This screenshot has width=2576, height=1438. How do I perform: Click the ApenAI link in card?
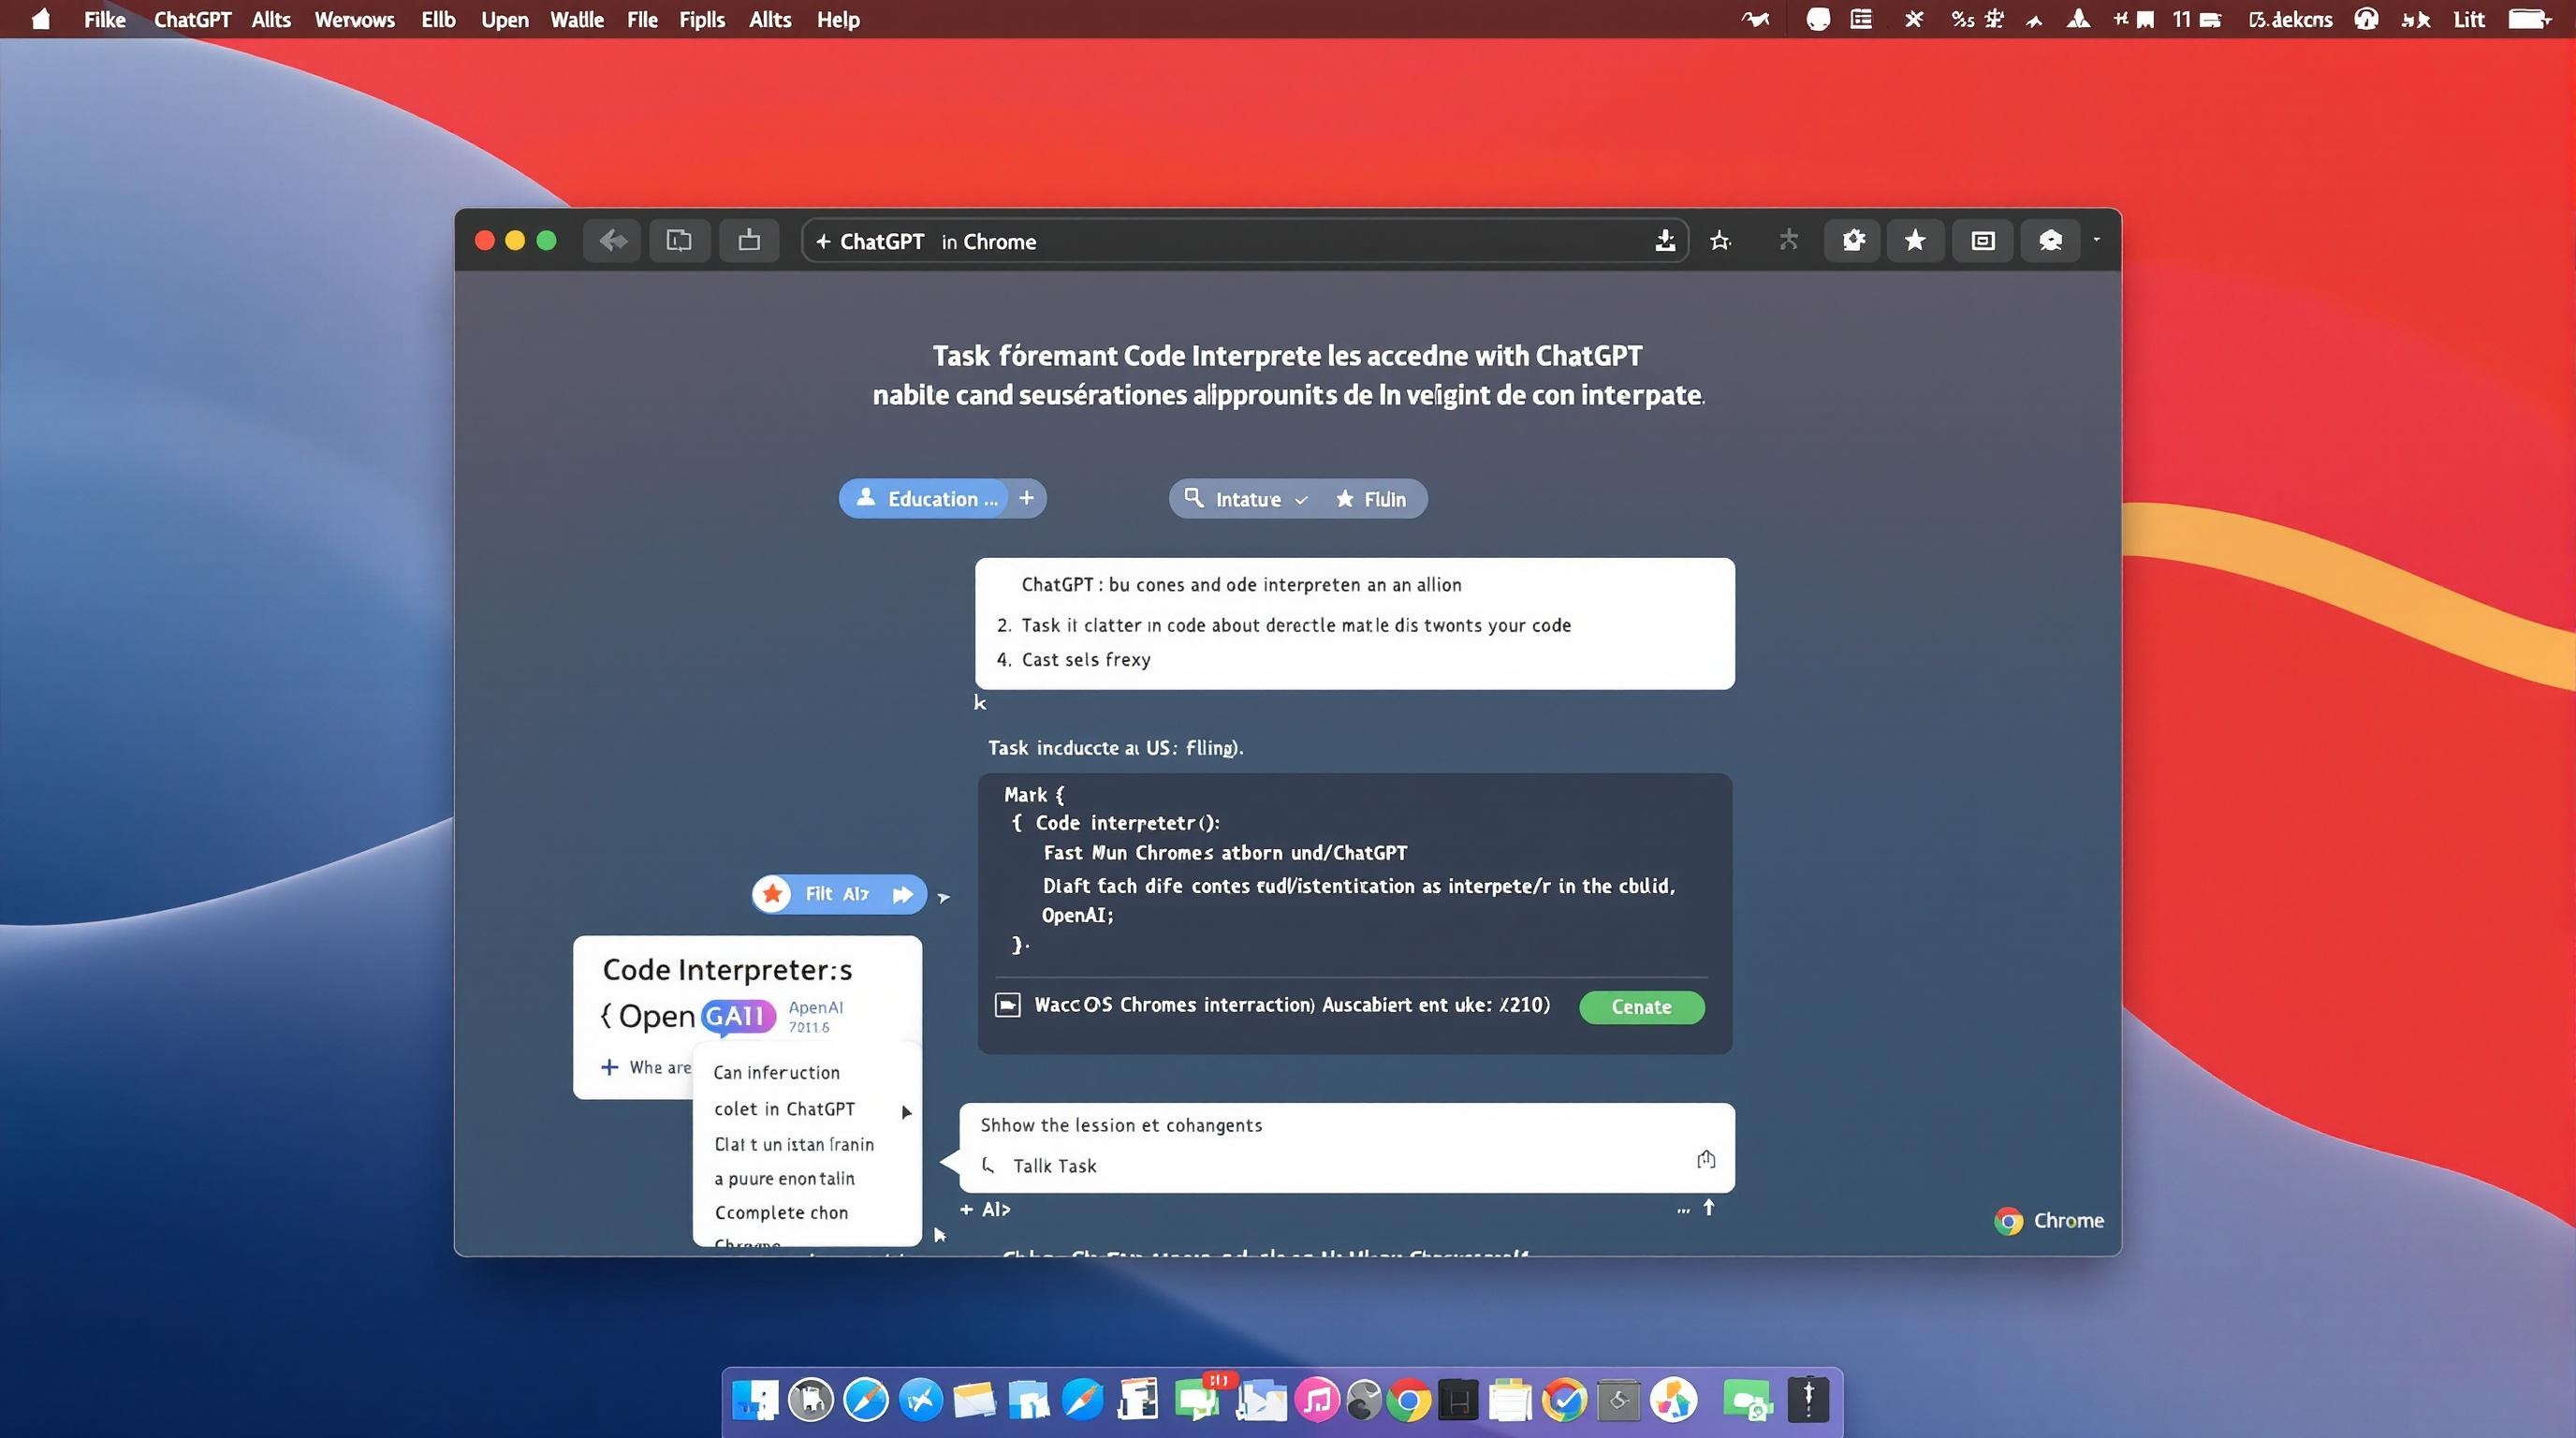(815, 1007)
